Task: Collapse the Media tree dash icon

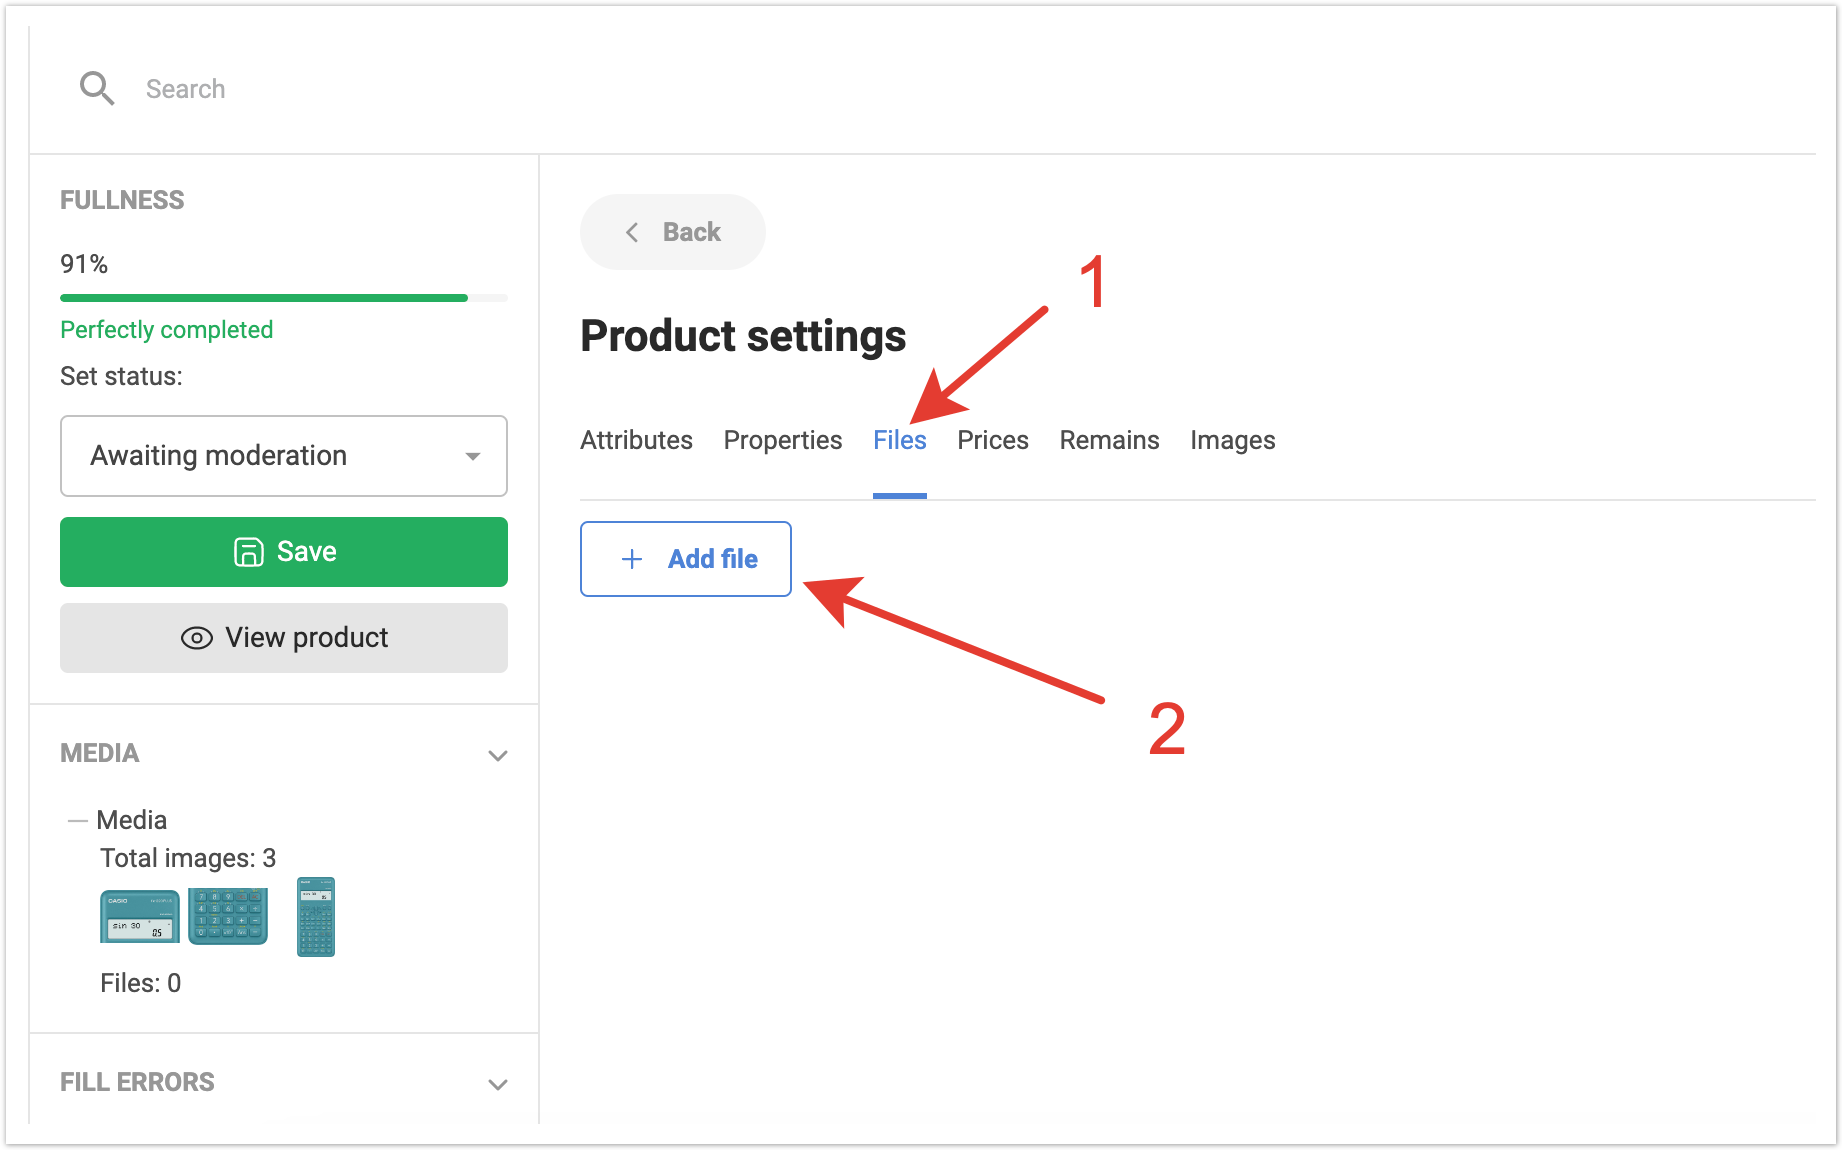Action: click(x=77, y=821)
